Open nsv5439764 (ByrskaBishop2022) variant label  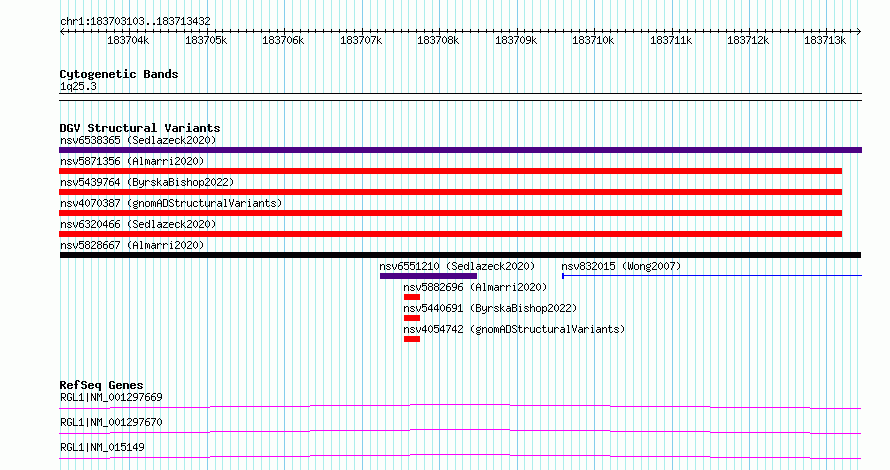[147, 182]
